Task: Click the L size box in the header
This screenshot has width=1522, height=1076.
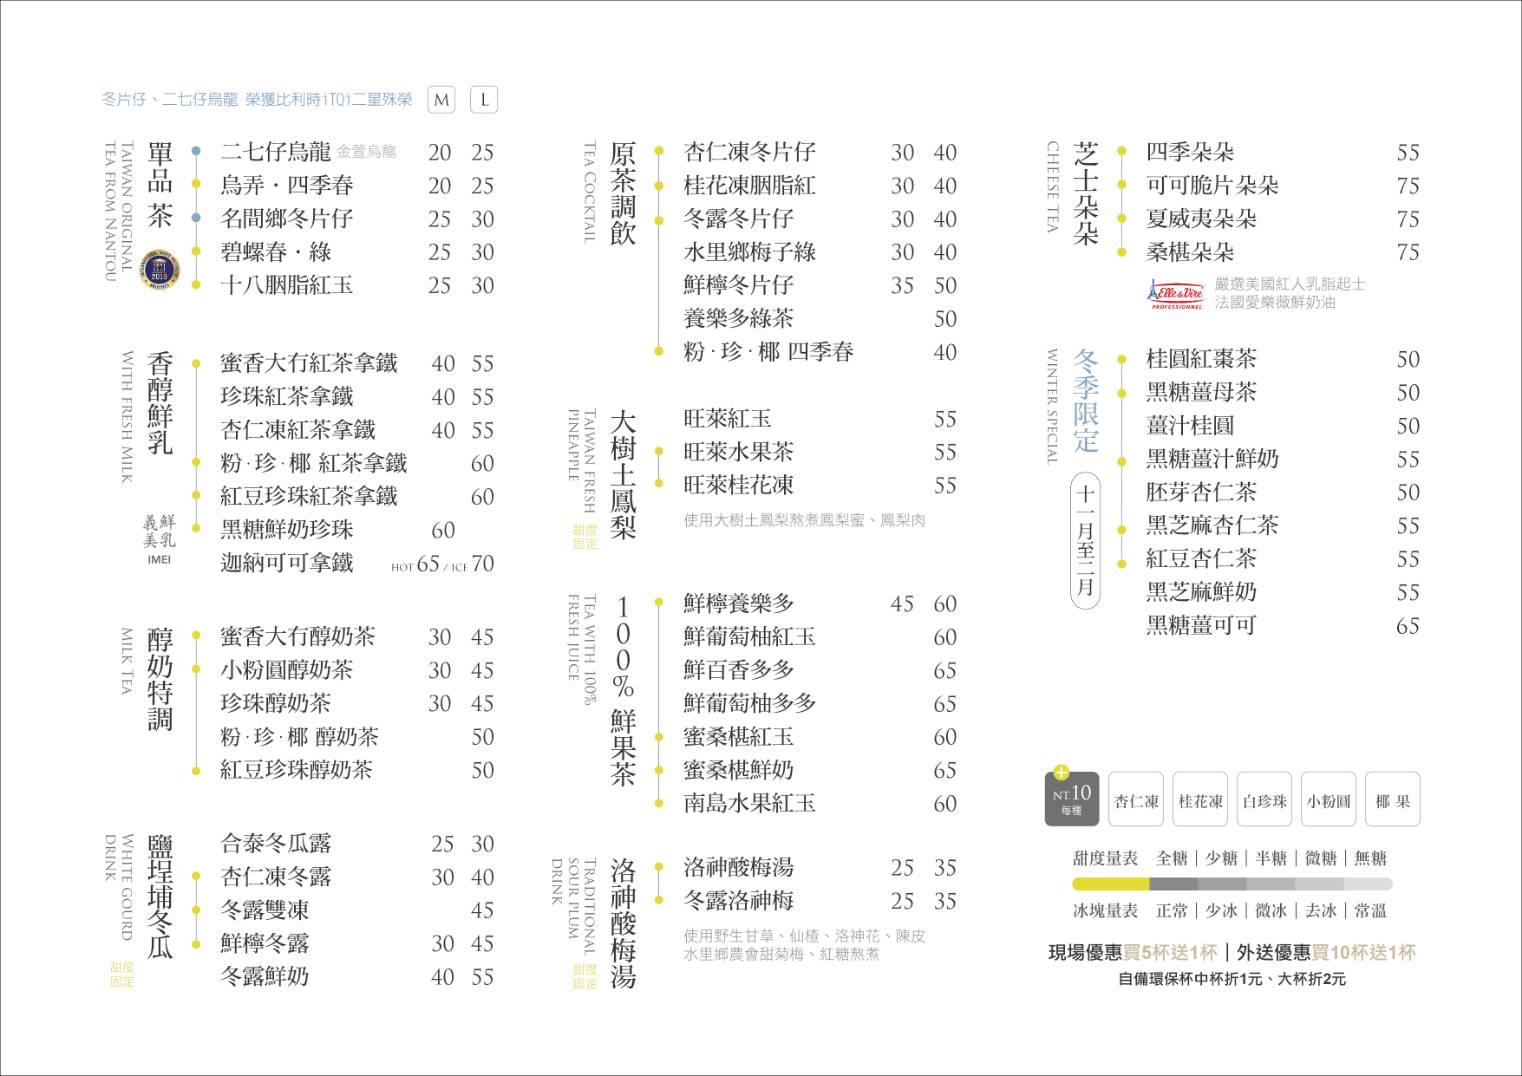Action: point(484,100)
